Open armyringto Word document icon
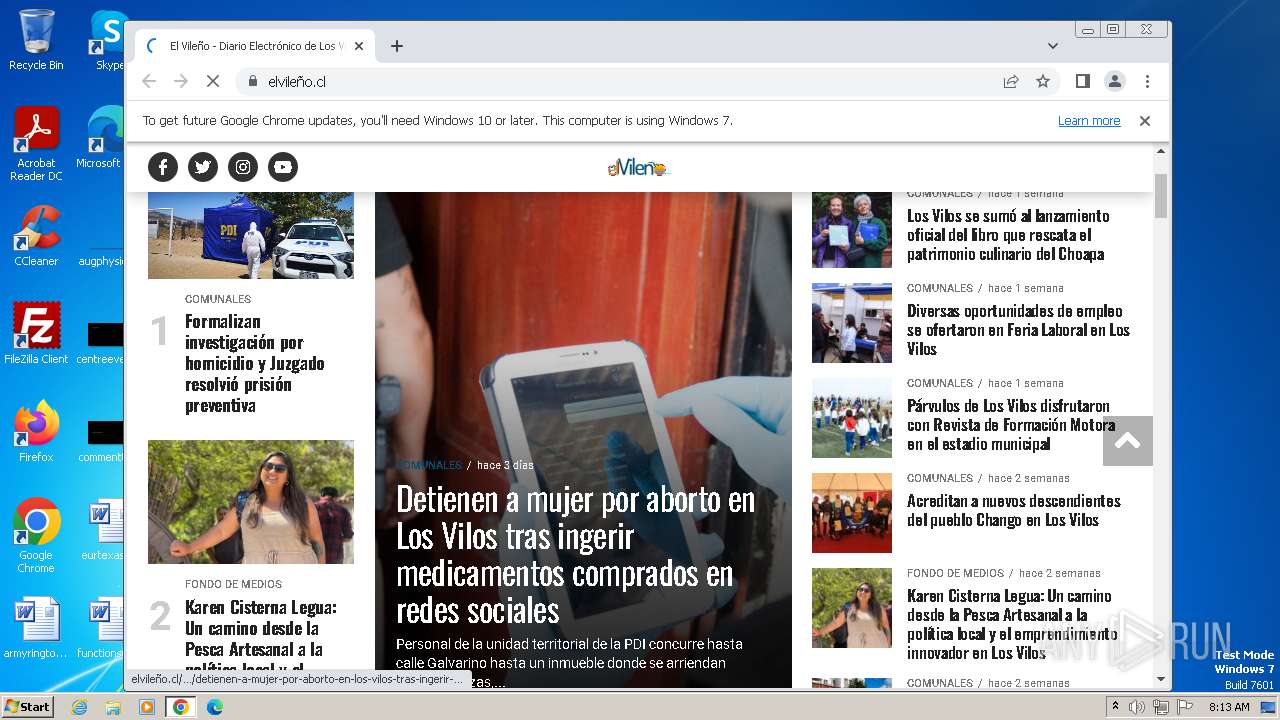The image size is (1280, 720). 36,628
